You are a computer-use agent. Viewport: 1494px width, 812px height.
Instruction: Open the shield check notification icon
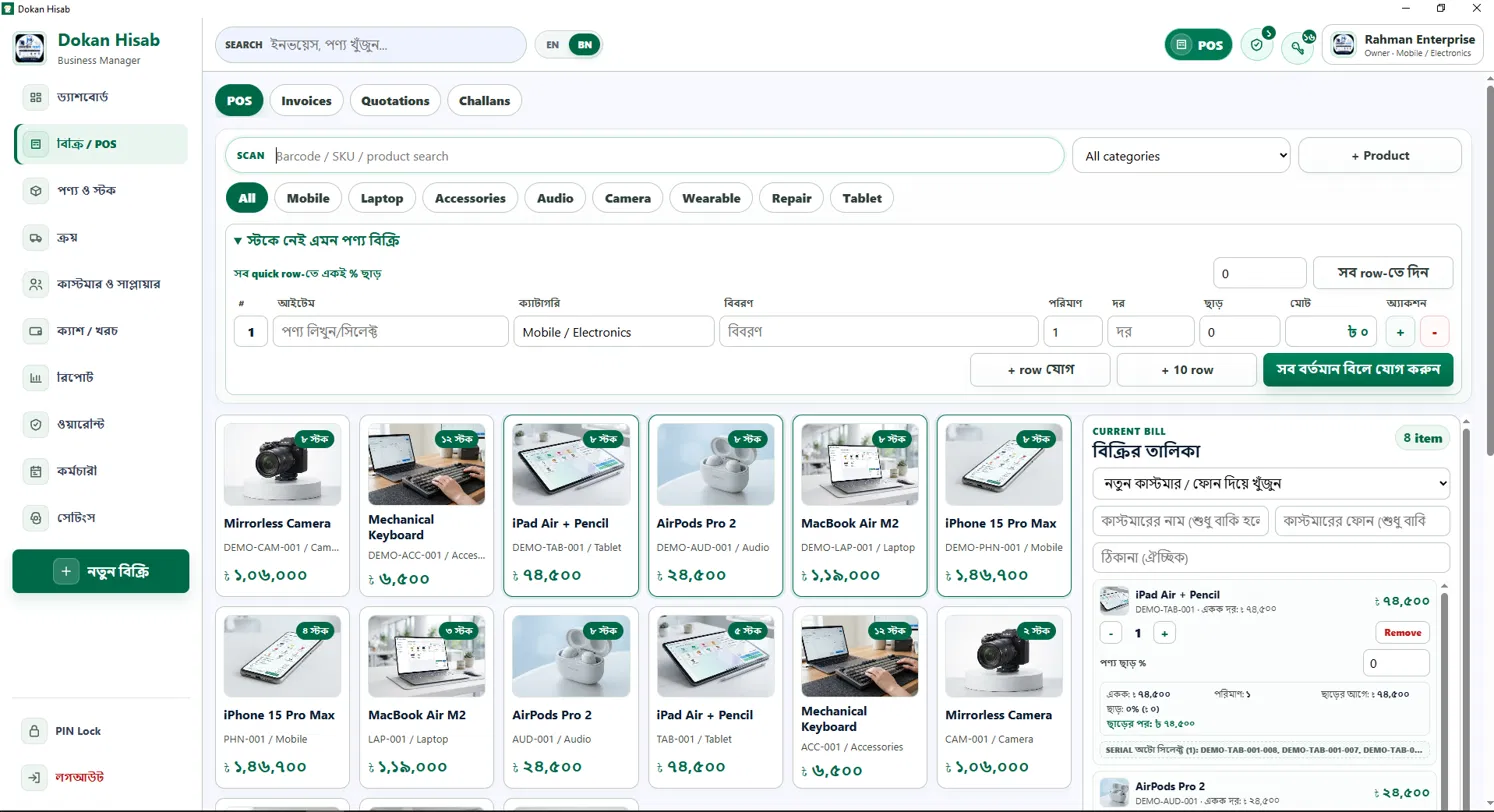pos(1257,45)
